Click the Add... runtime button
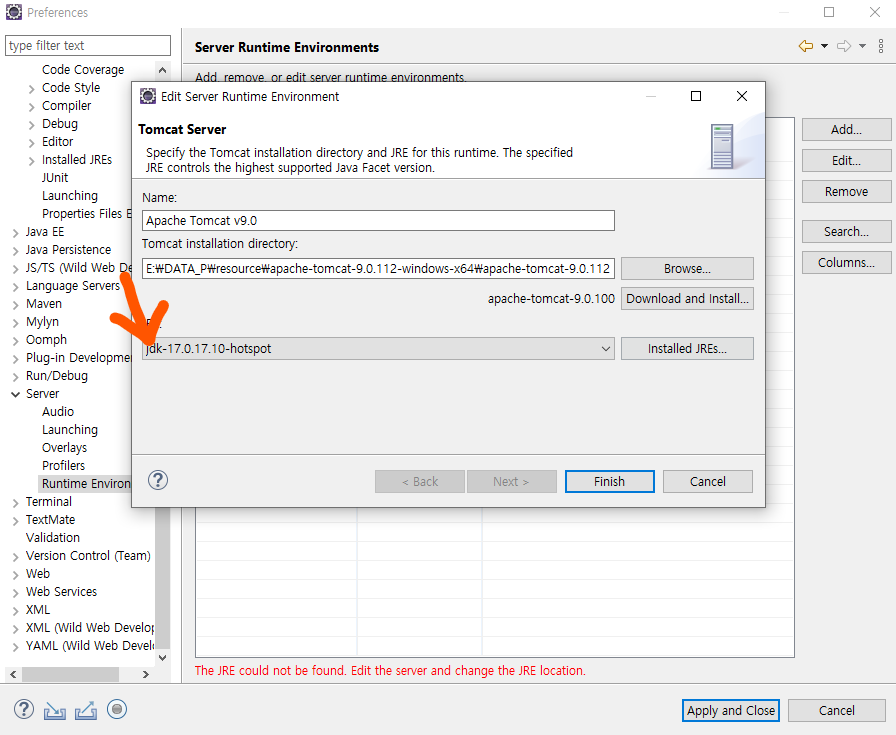Screen dimensions: 896x735 [846, 130]
